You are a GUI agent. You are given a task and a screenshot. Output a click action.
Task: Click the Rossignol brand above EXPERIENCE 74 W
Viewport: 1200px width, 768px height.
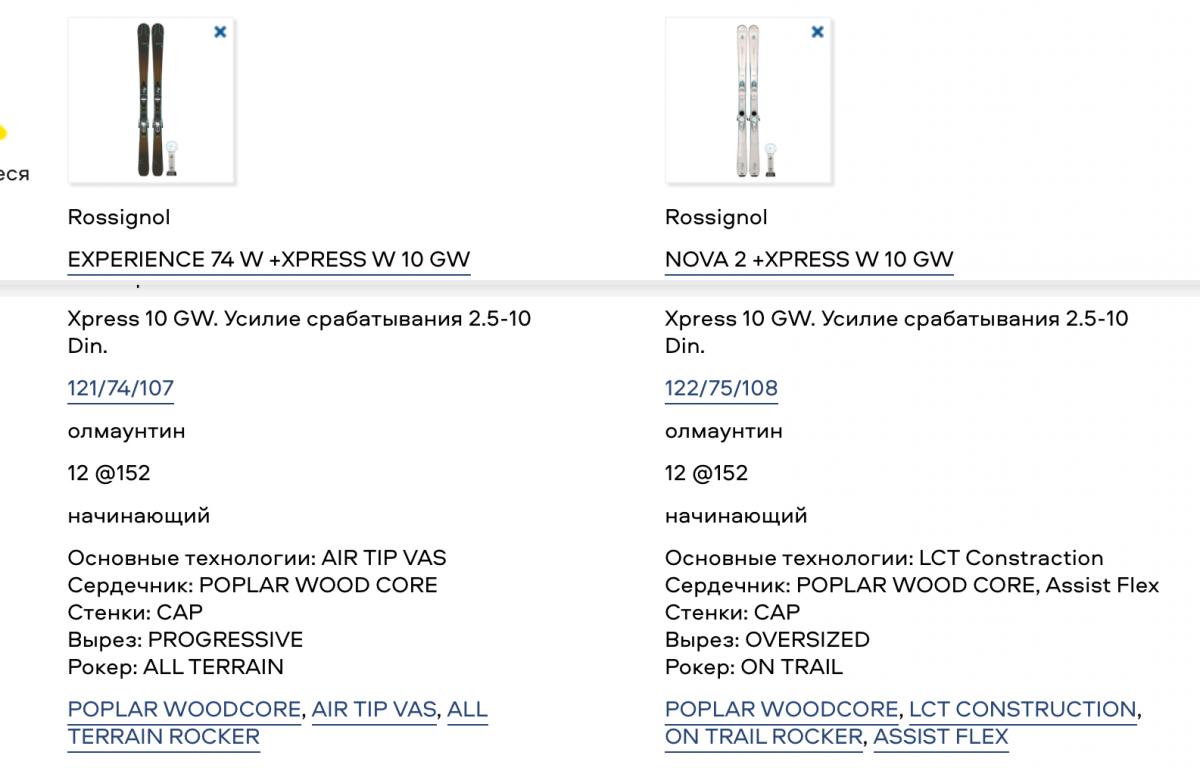pyautogui.click(x=119, y=217)
